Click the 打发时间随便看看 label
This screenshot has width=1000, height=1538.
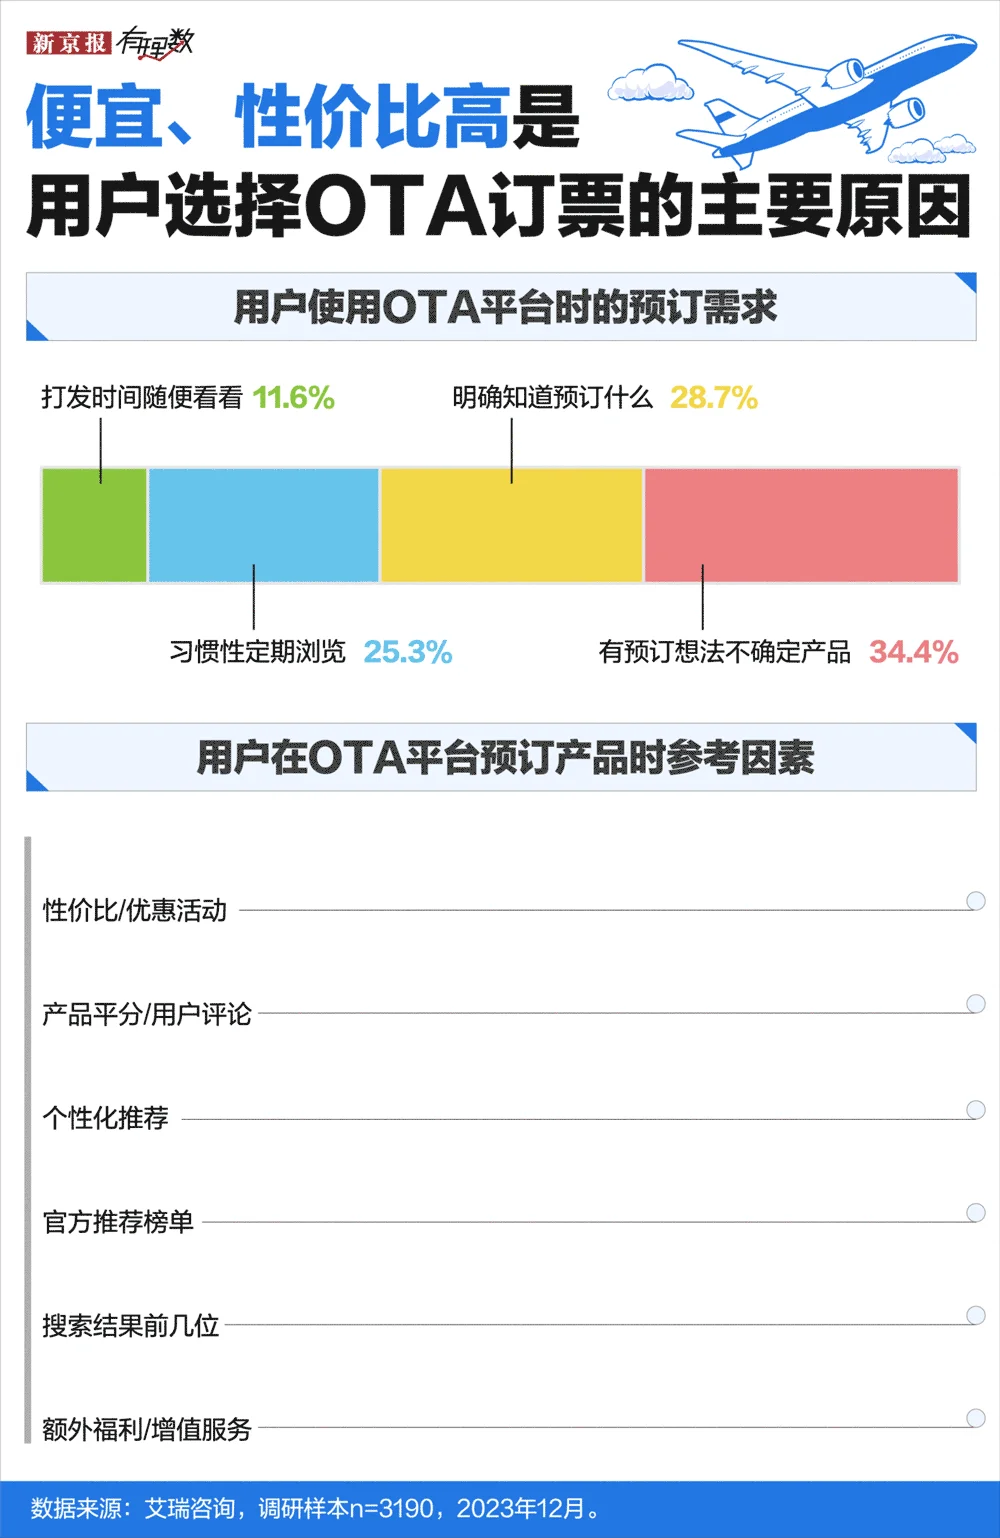point(142,398)
